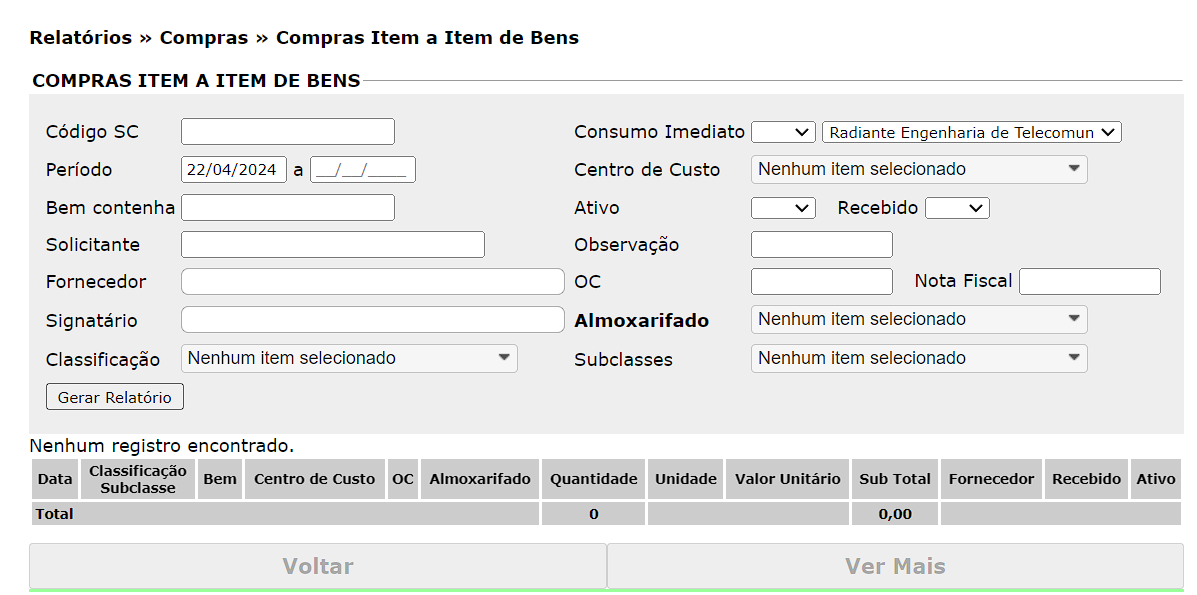Expand the Classificação selector

point(348,358)
